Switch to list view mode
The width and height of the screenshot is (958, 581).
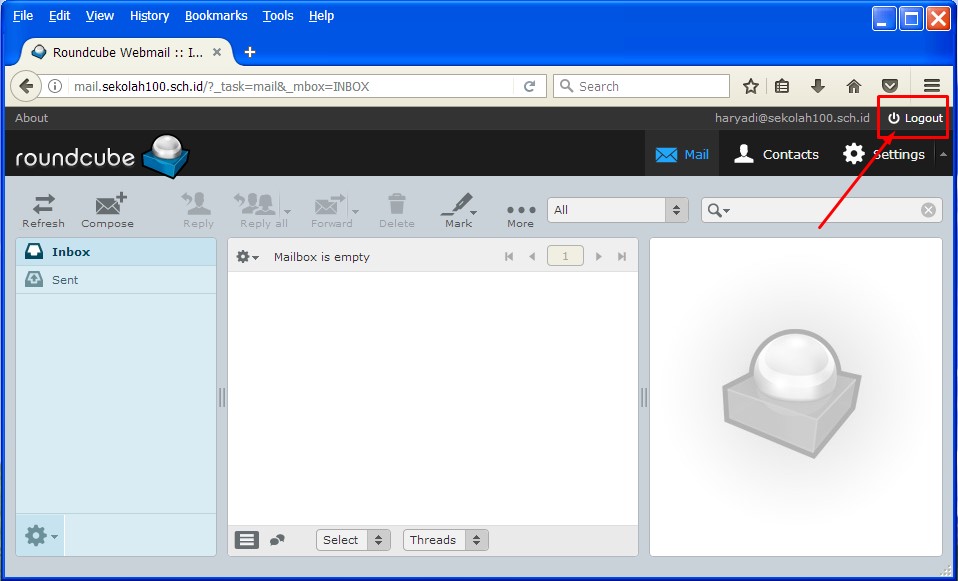(x=247, y=540)
